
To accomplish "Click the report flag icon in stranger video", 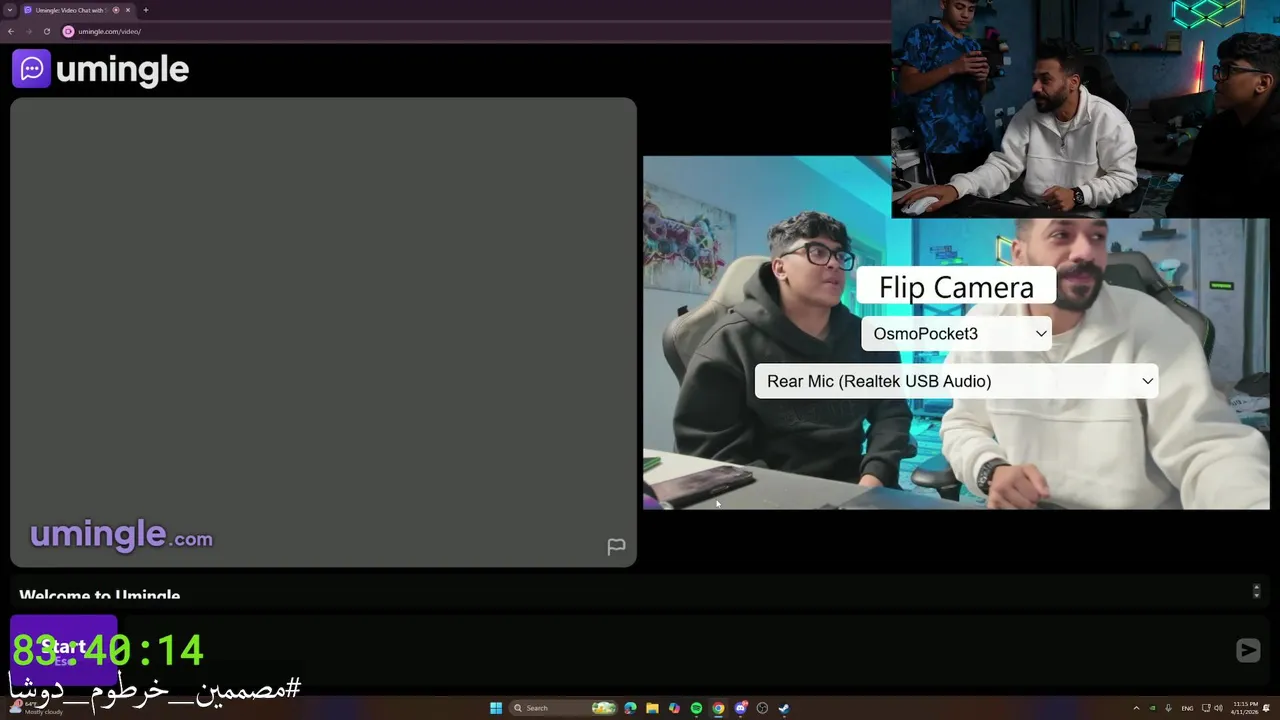I will [x=616, y=546].
